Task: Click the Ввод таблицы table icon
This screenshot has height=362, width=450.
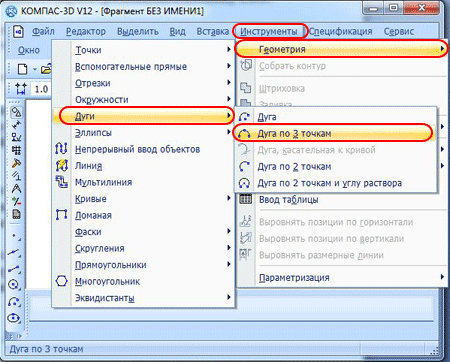Action: (246, 199)
